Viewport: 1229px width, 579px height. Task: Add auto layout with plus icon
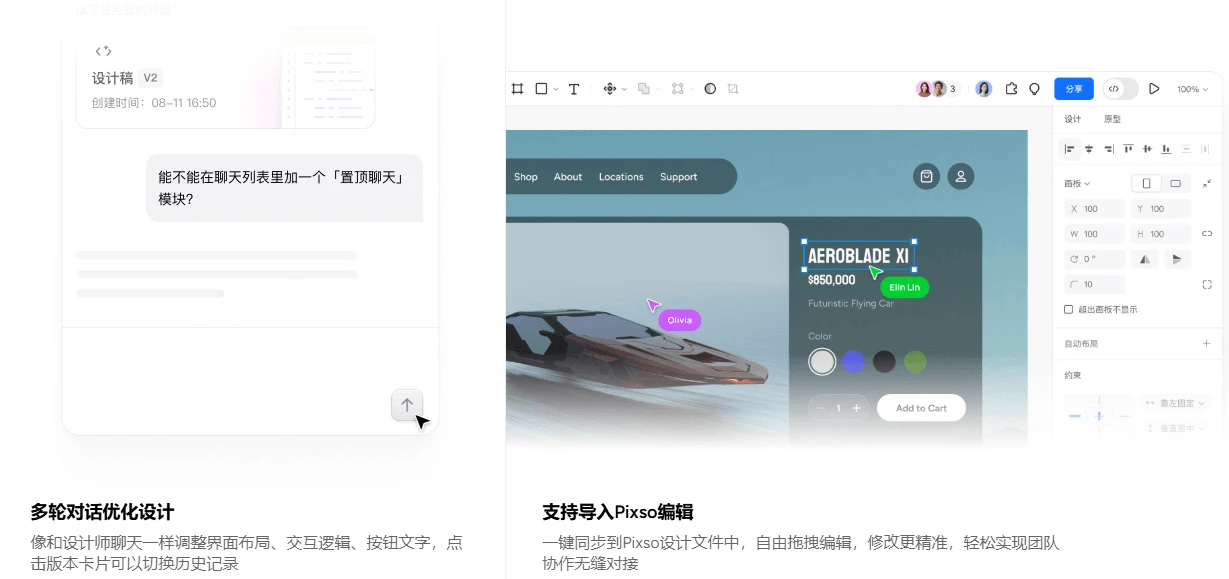[1206, 343]
